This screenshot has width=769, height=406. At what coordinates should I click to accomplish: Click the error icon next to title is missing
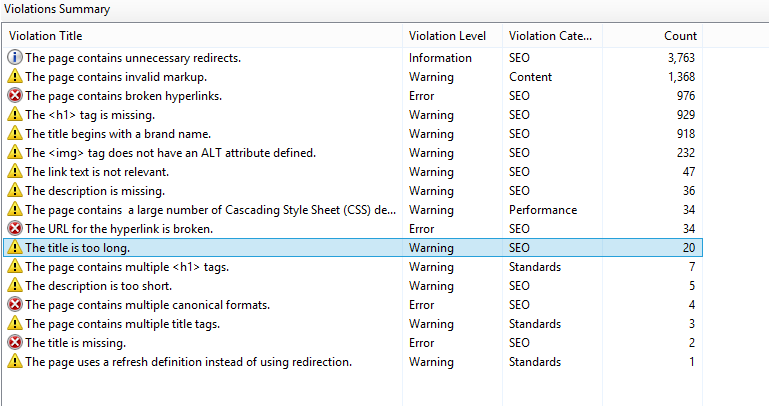coord(15,343)
